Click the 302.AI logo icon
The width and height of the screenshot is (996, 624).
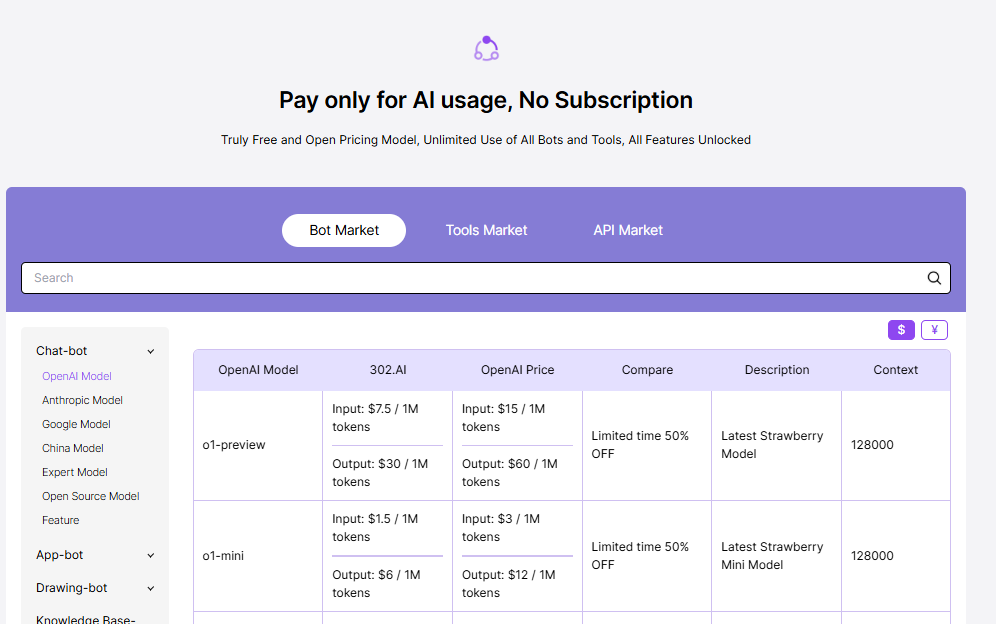[x=486, y=48]
